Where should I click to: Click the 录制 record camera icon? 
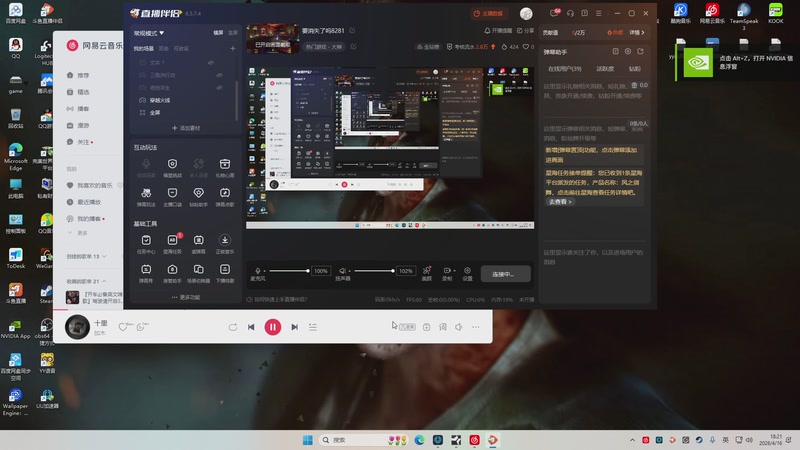pyautogui.click(x=446, y=270)
